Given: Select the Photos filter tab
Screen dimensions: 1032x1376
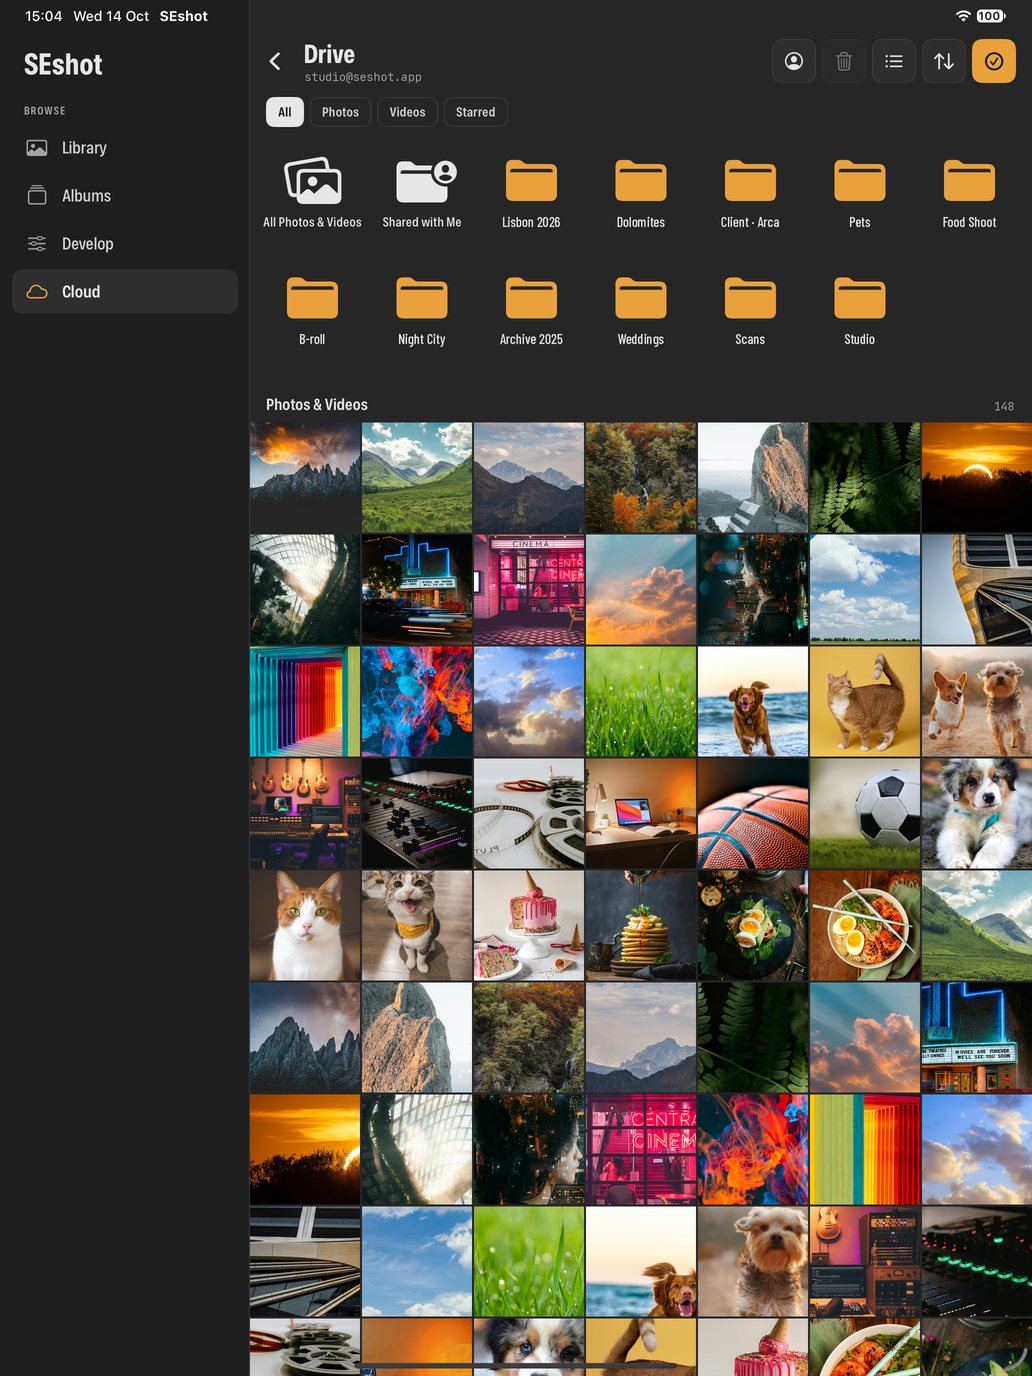Looking at the screenshot, I should [340, 112].
